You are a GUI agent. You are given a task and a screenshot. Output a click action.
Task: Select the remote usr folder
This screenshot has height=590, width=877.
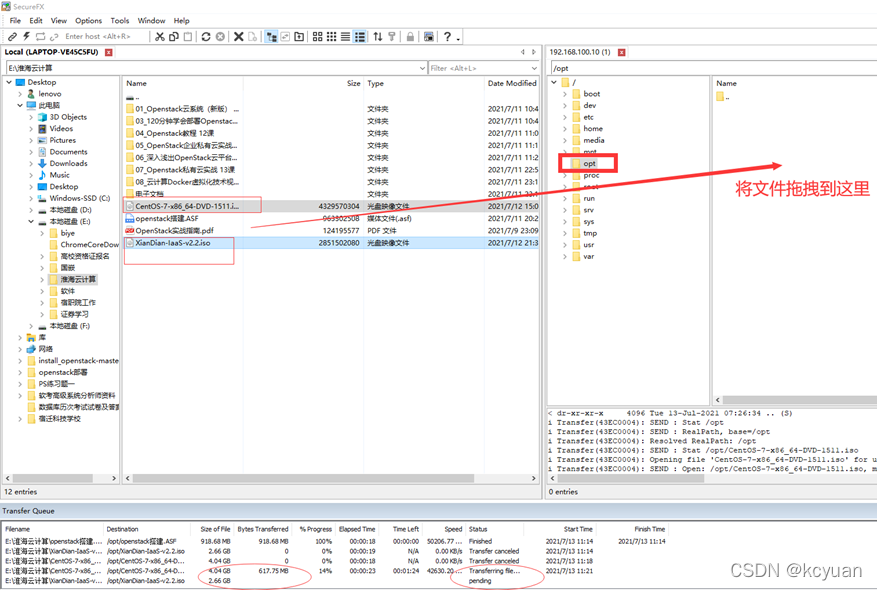588,245
